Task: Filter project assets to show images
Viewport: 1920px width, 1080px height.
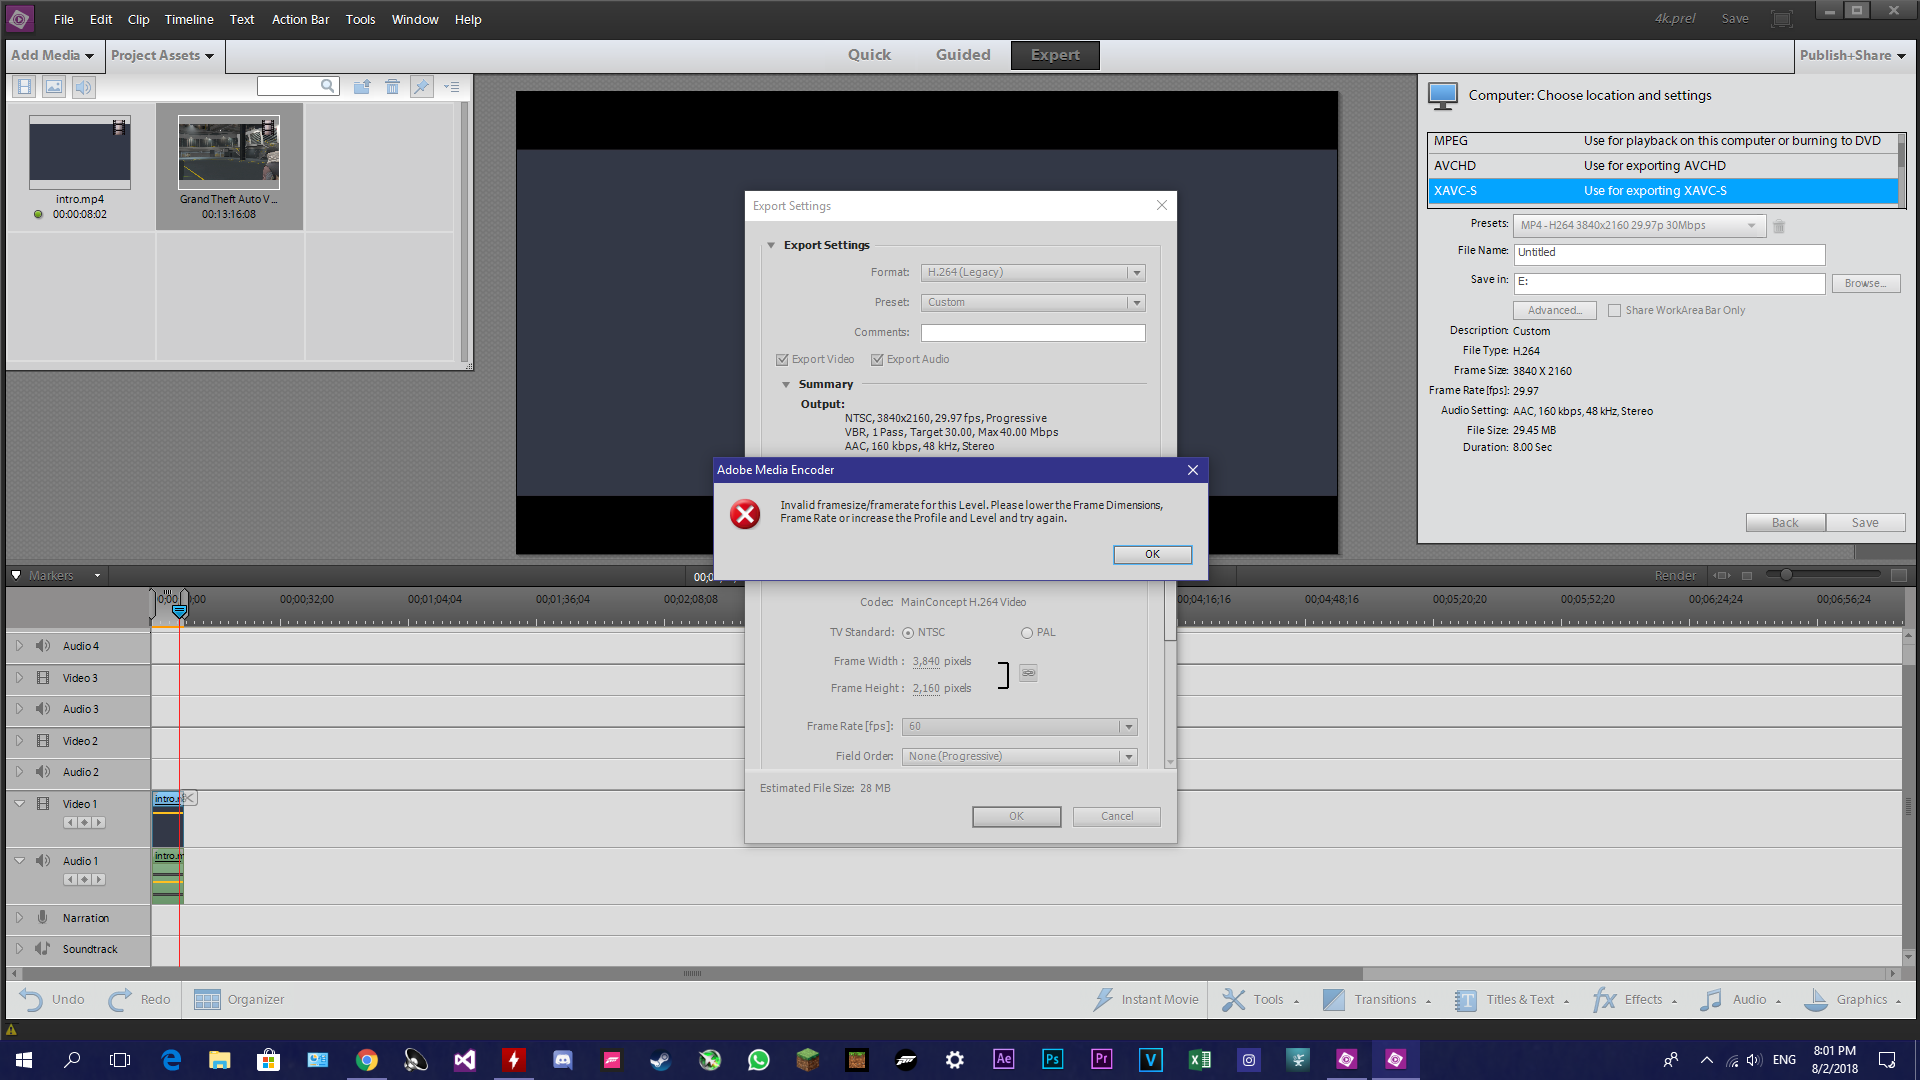Action: pyautogui.click(x=53, y=87)
